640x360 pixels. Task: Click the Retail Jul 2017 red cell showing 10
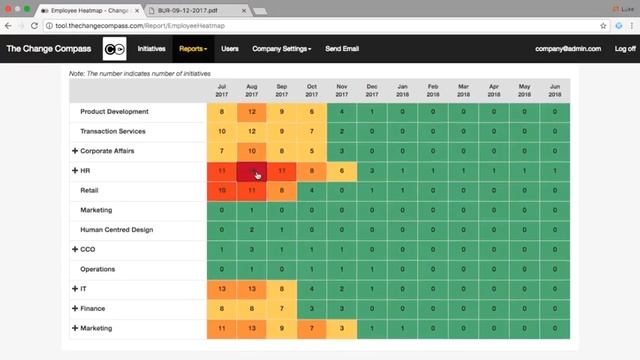(x=222, y=191)
